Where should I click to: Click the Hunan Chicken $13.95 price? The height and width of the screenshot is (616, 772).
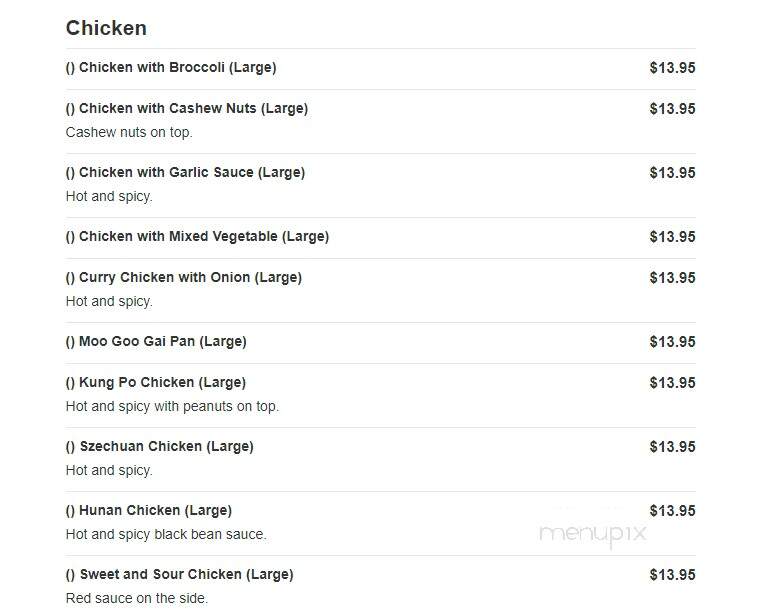pos(673,510)
